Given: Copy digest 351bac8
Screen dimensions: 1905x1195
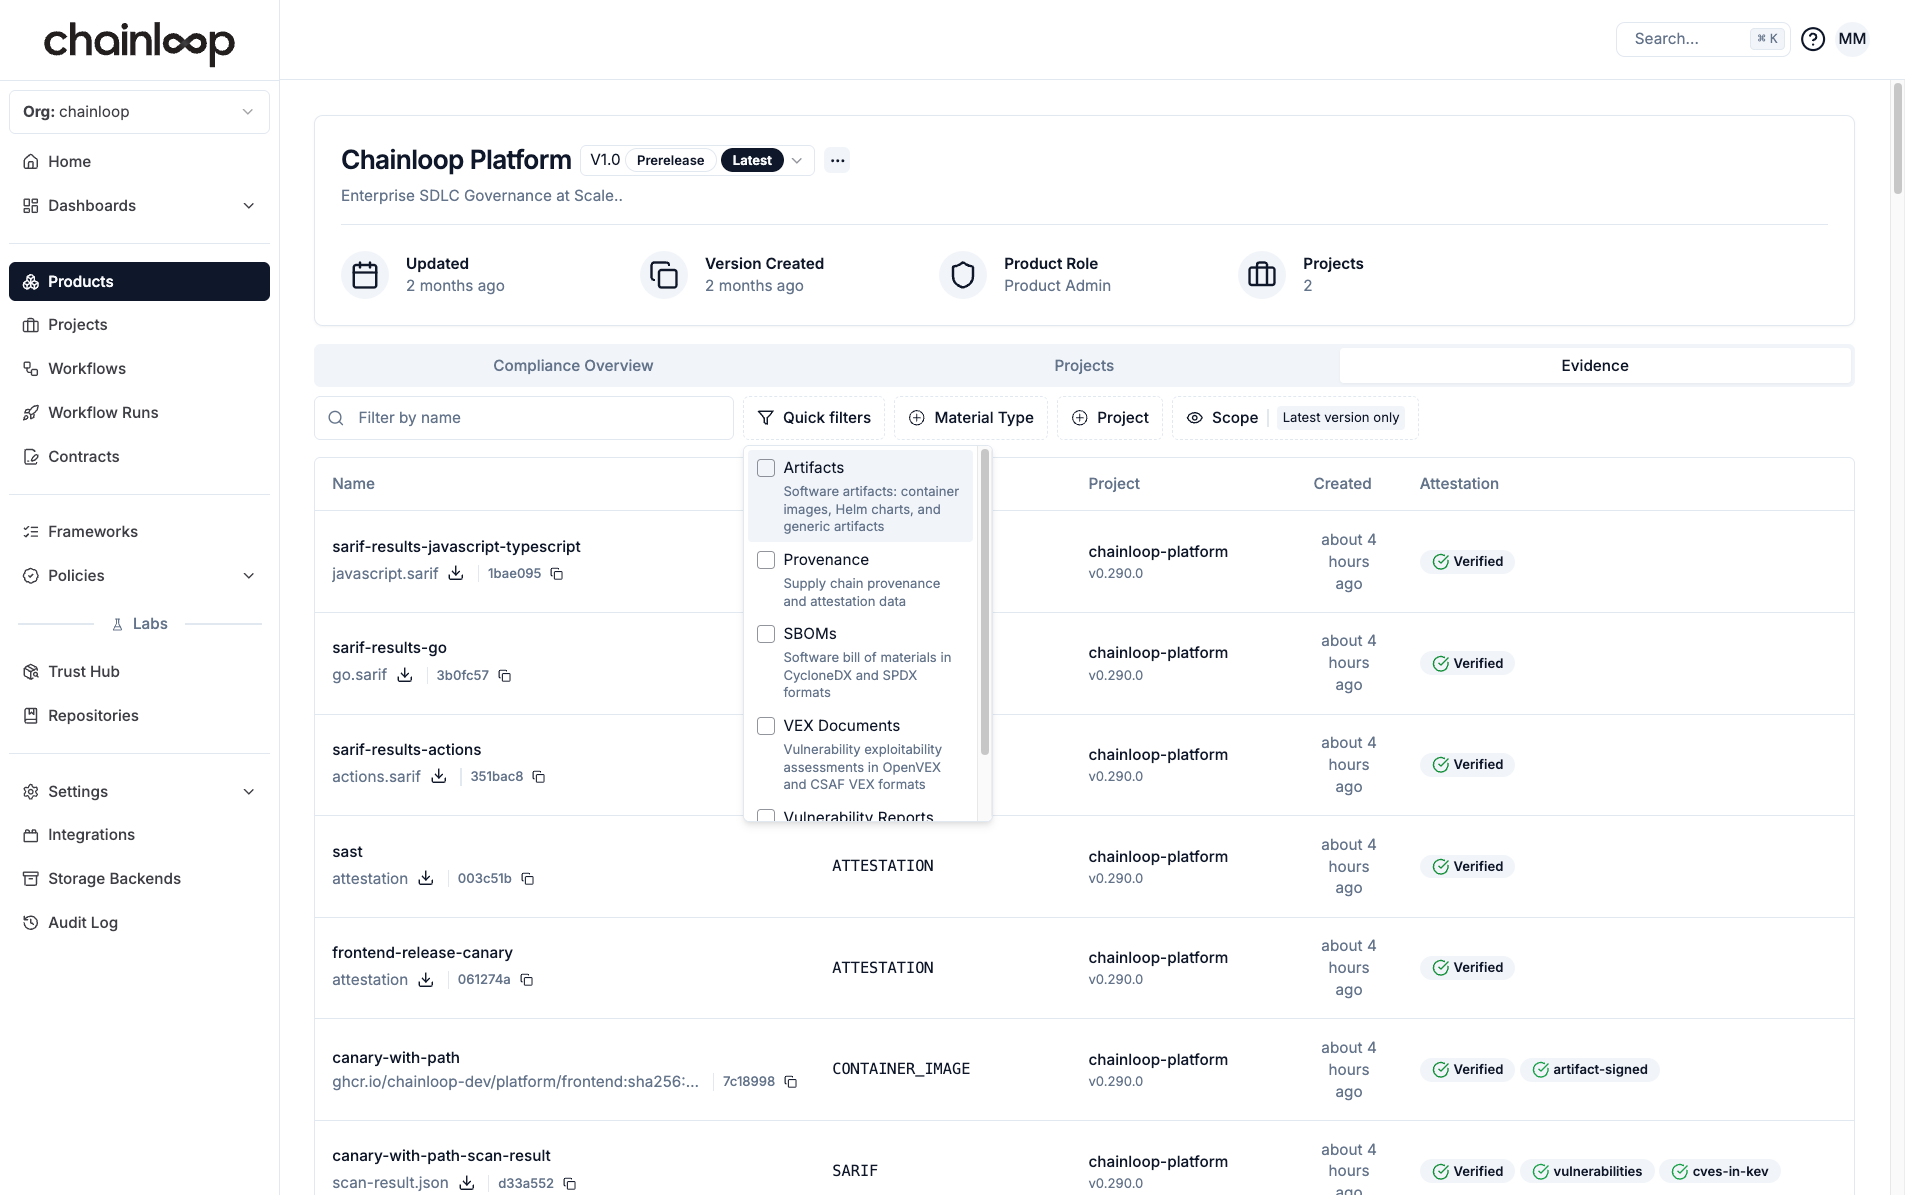Looking at the screenshot, I should (539, 777).
